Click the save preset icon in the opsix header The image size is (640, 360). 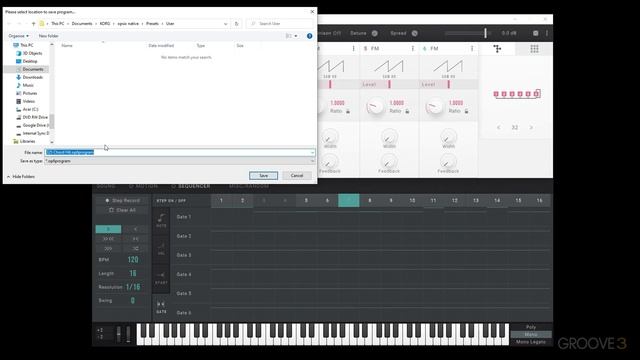pyautogui.click(x=536, y=33)
